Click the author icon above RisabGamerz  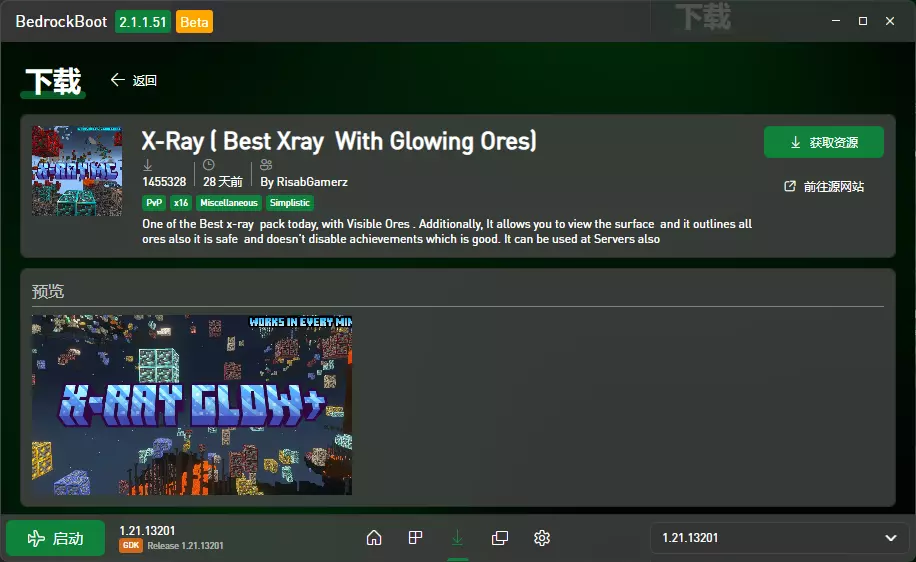[266, 165]
